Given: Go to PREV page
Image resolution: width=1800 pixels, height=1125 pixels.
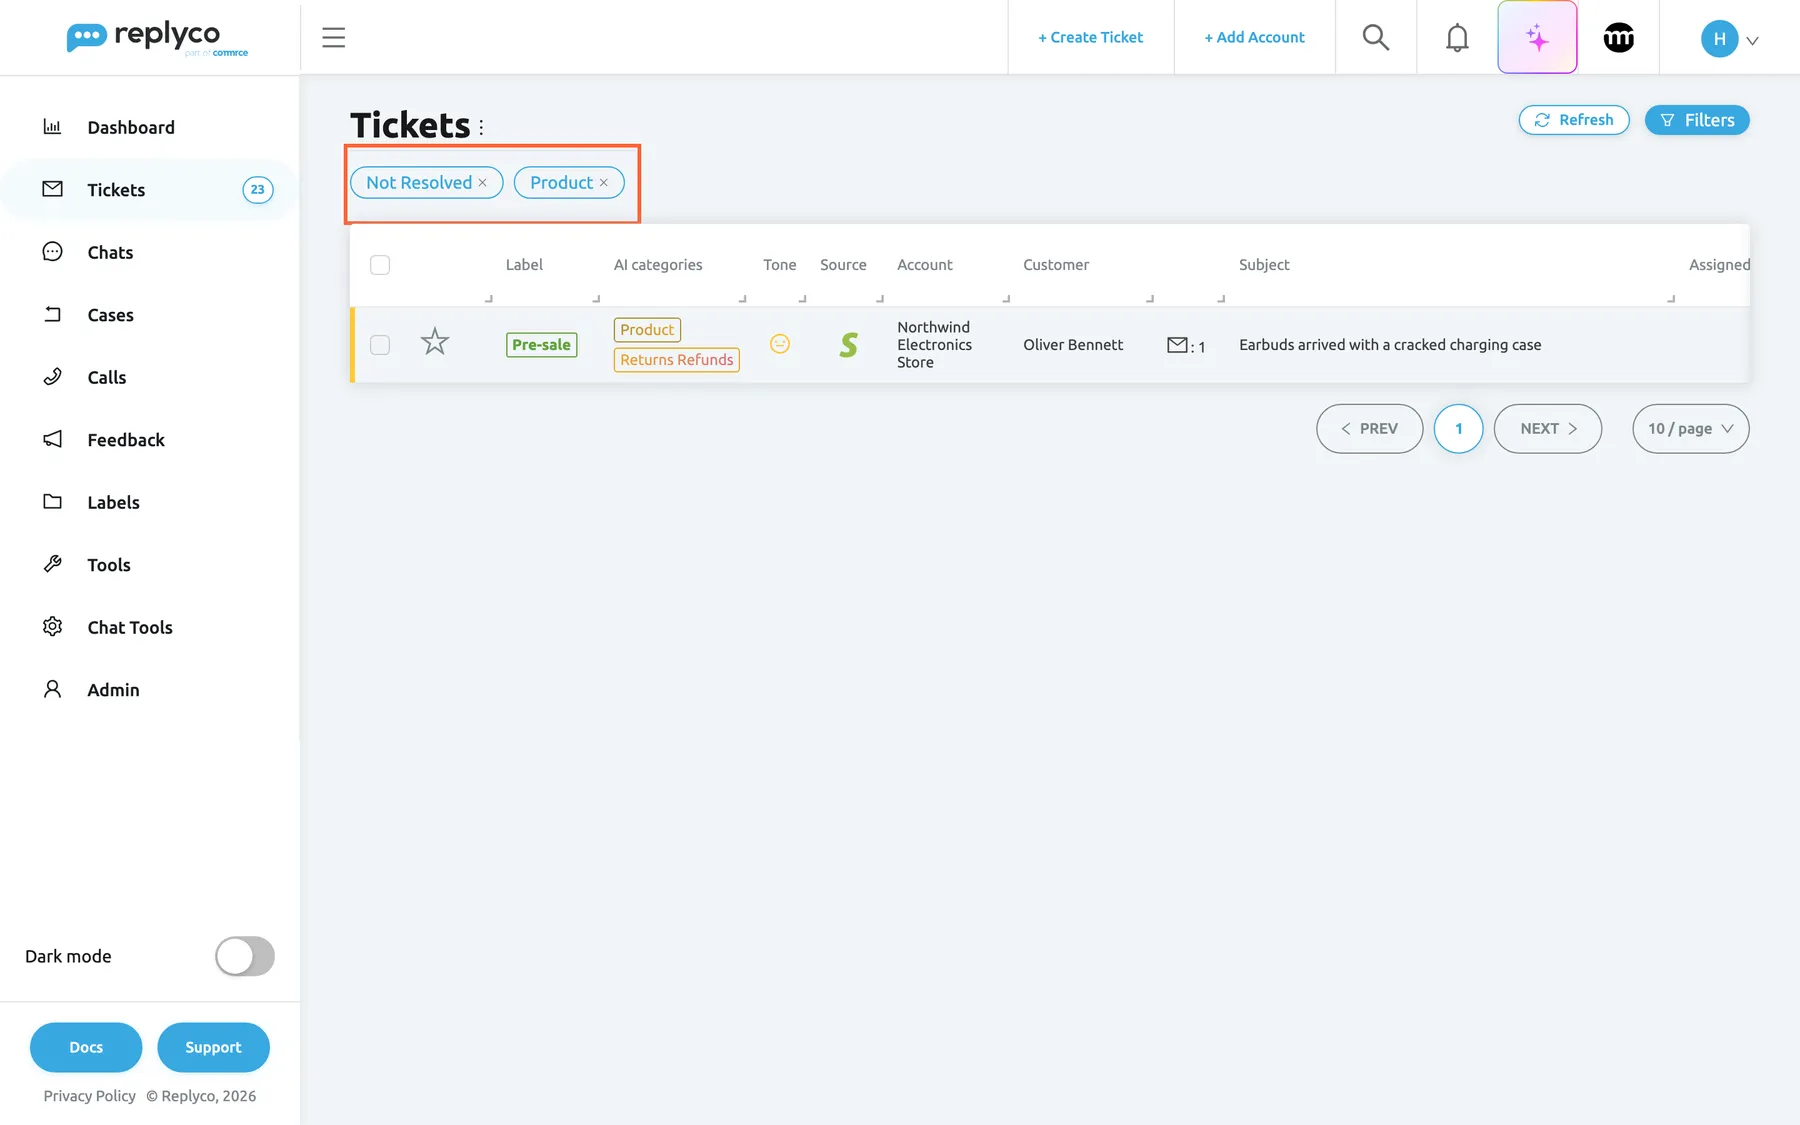Looking at the screenshot, I should (1369, 429).
